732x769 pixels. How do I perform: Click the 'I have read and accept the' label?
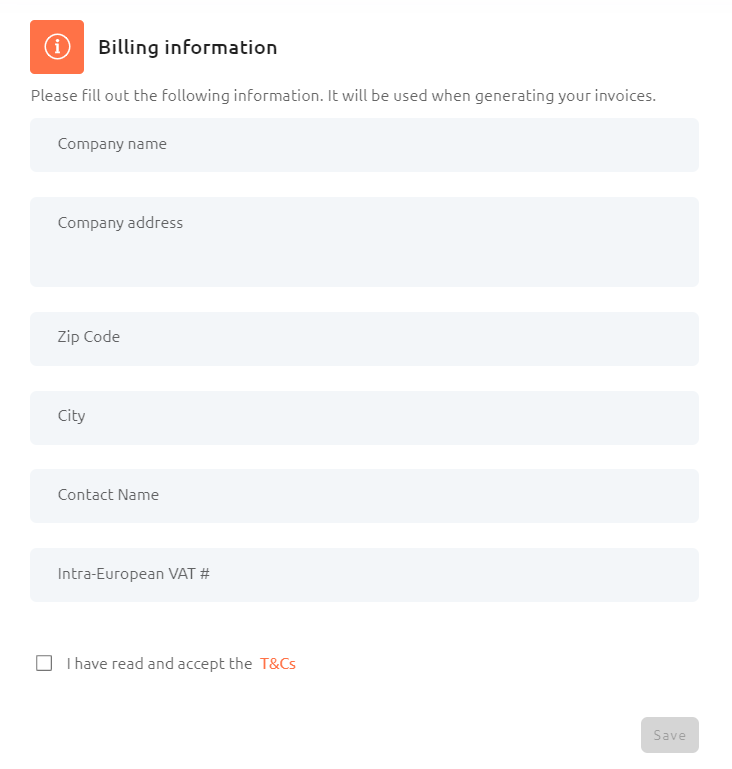click(159, 664)
